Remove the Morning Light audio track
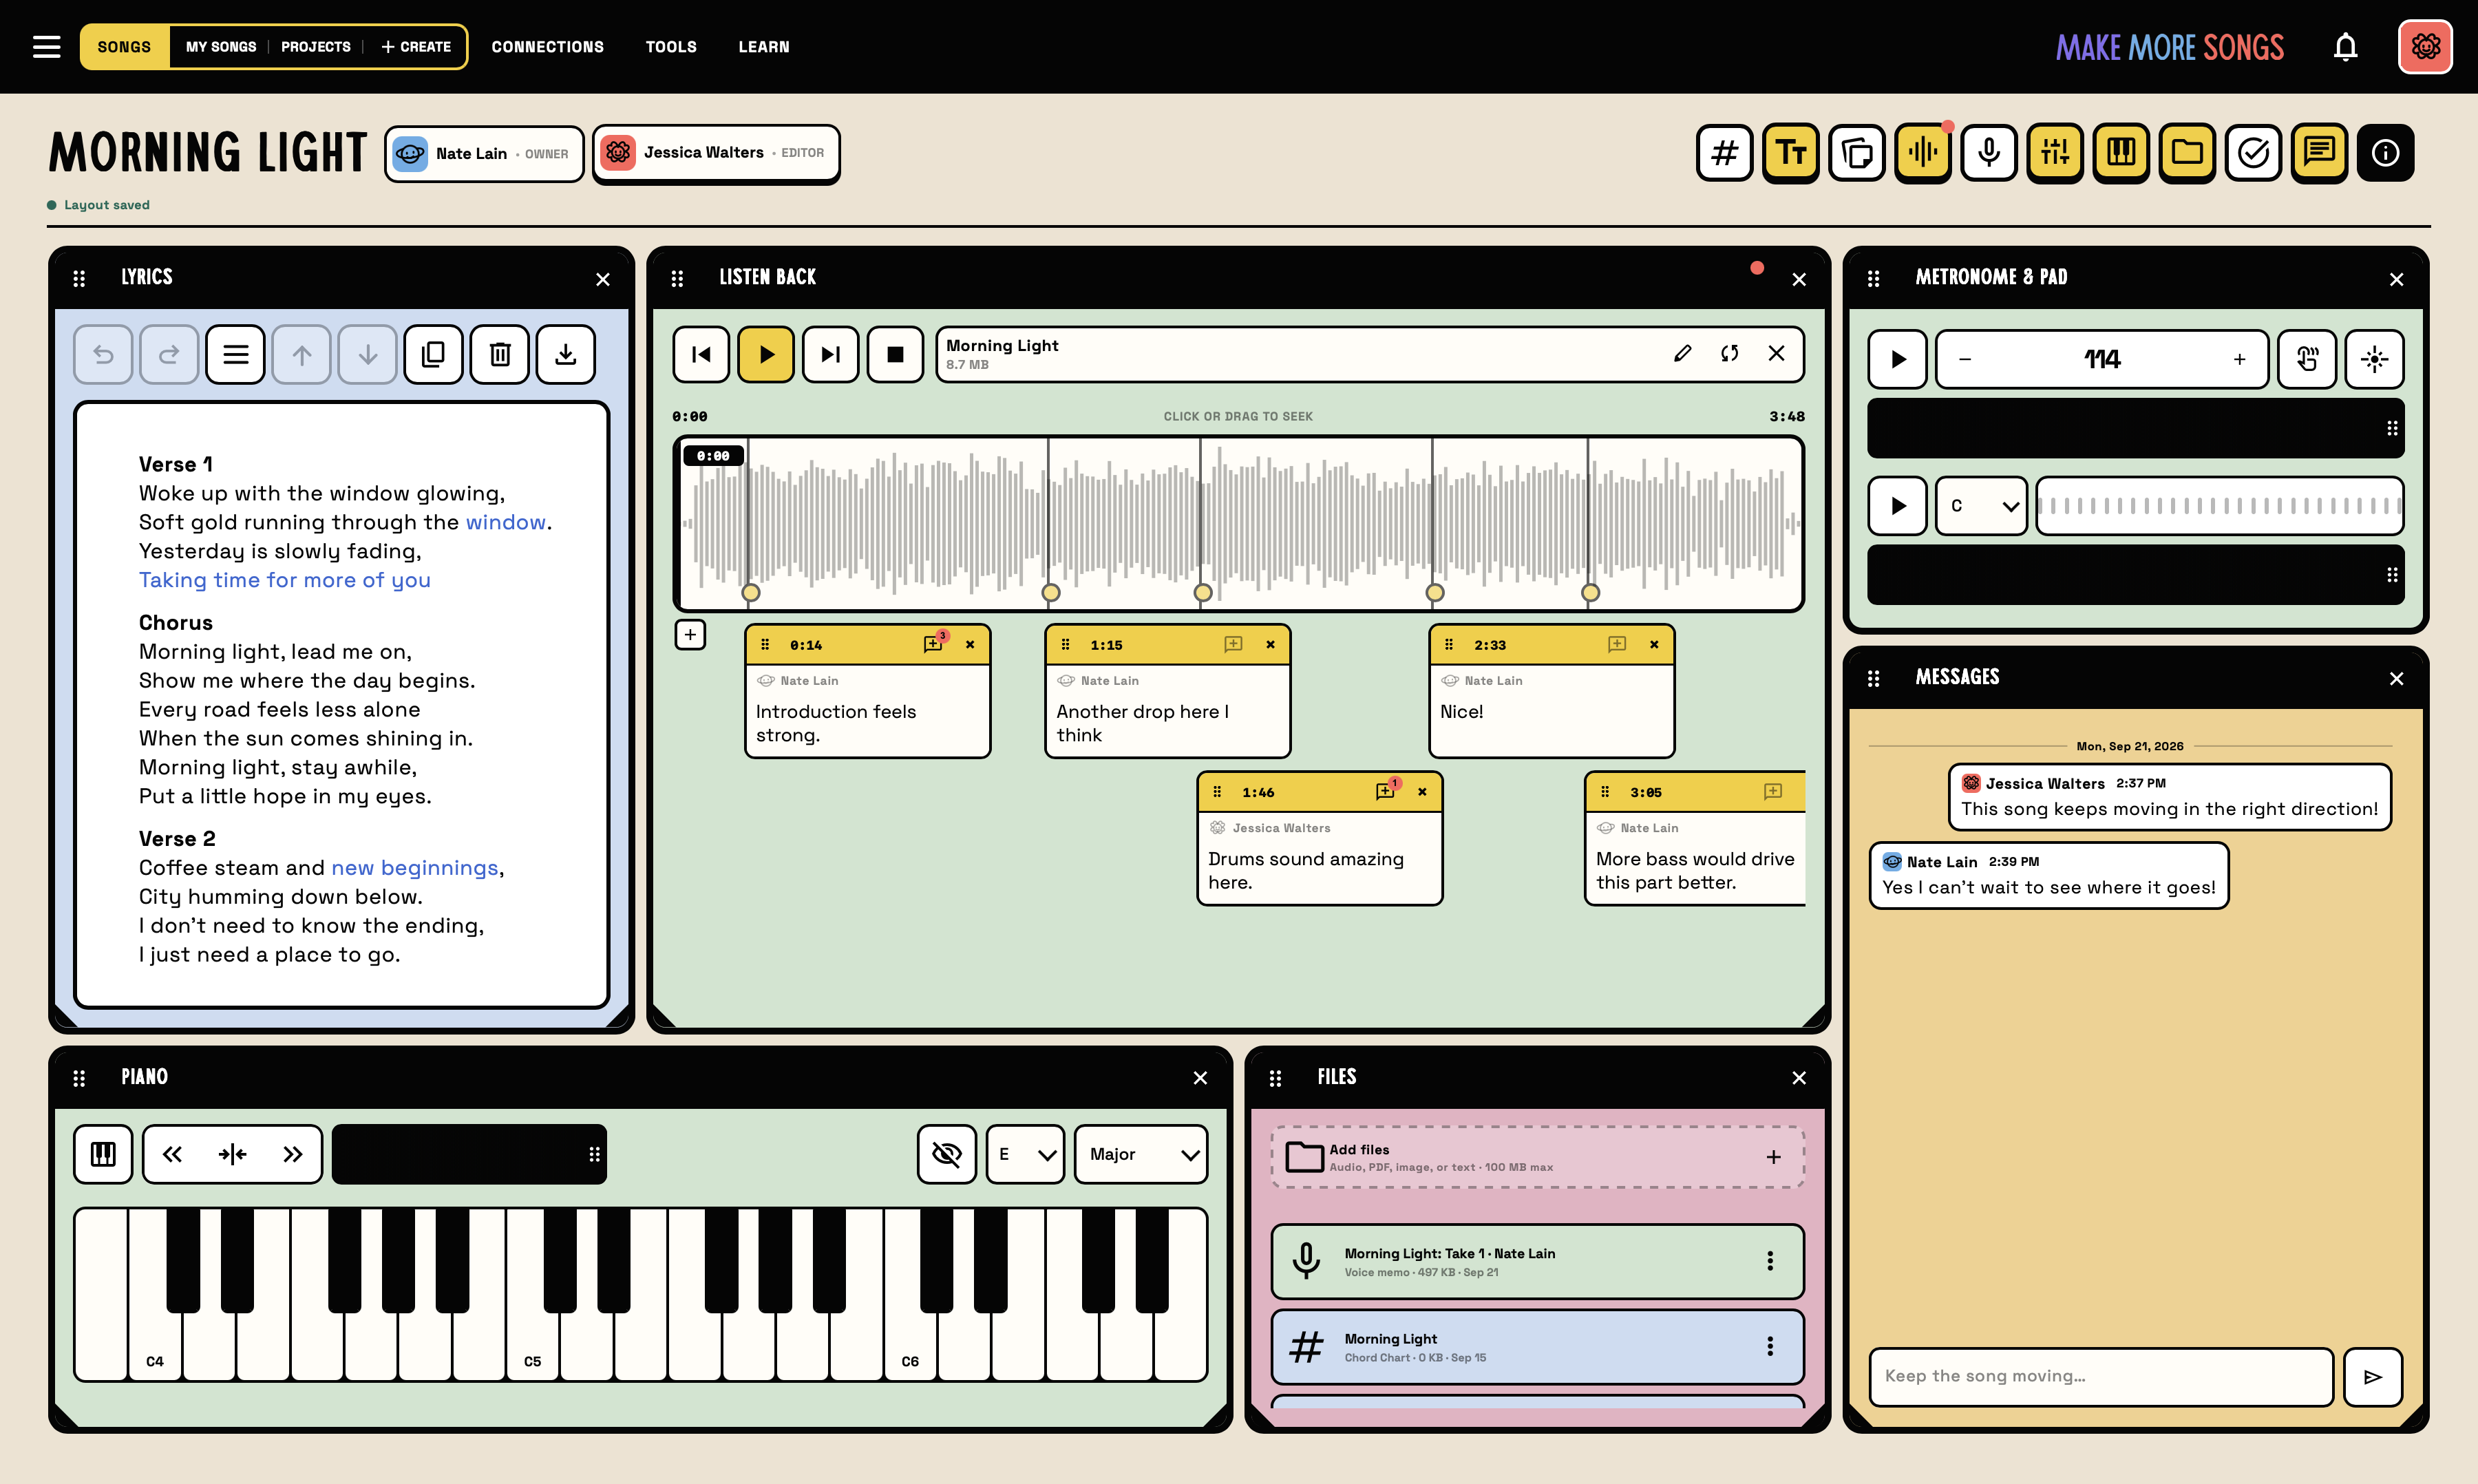This screenshot has width=2478, height=1484. (1776, 353)
